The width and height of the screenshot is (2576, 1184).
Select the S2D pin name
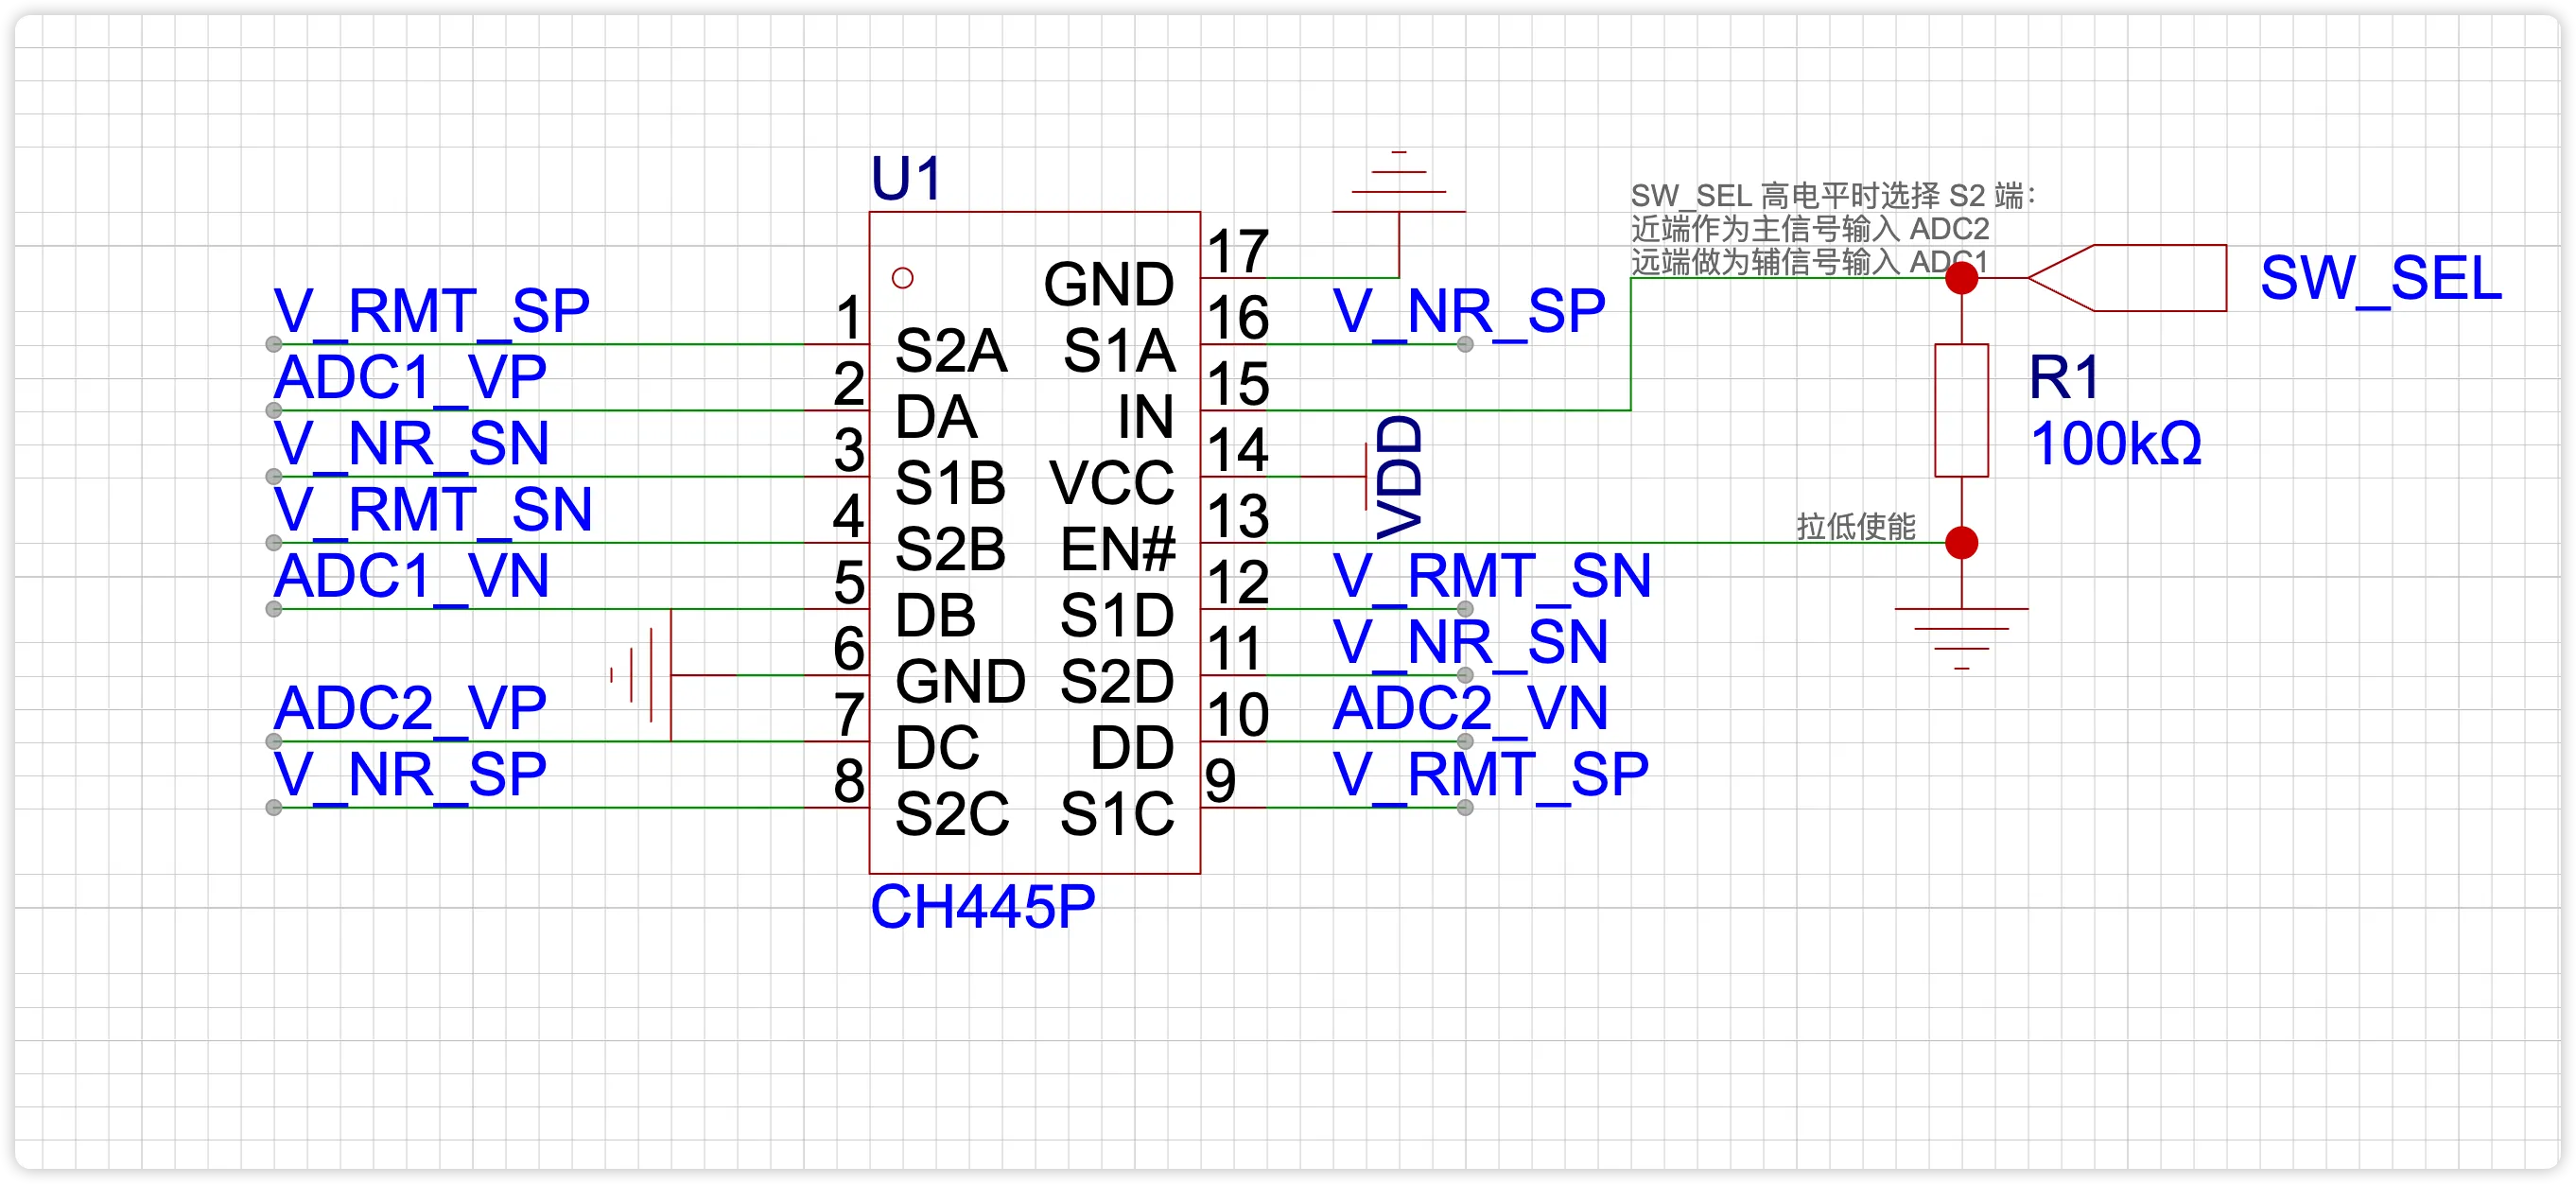1117,682
